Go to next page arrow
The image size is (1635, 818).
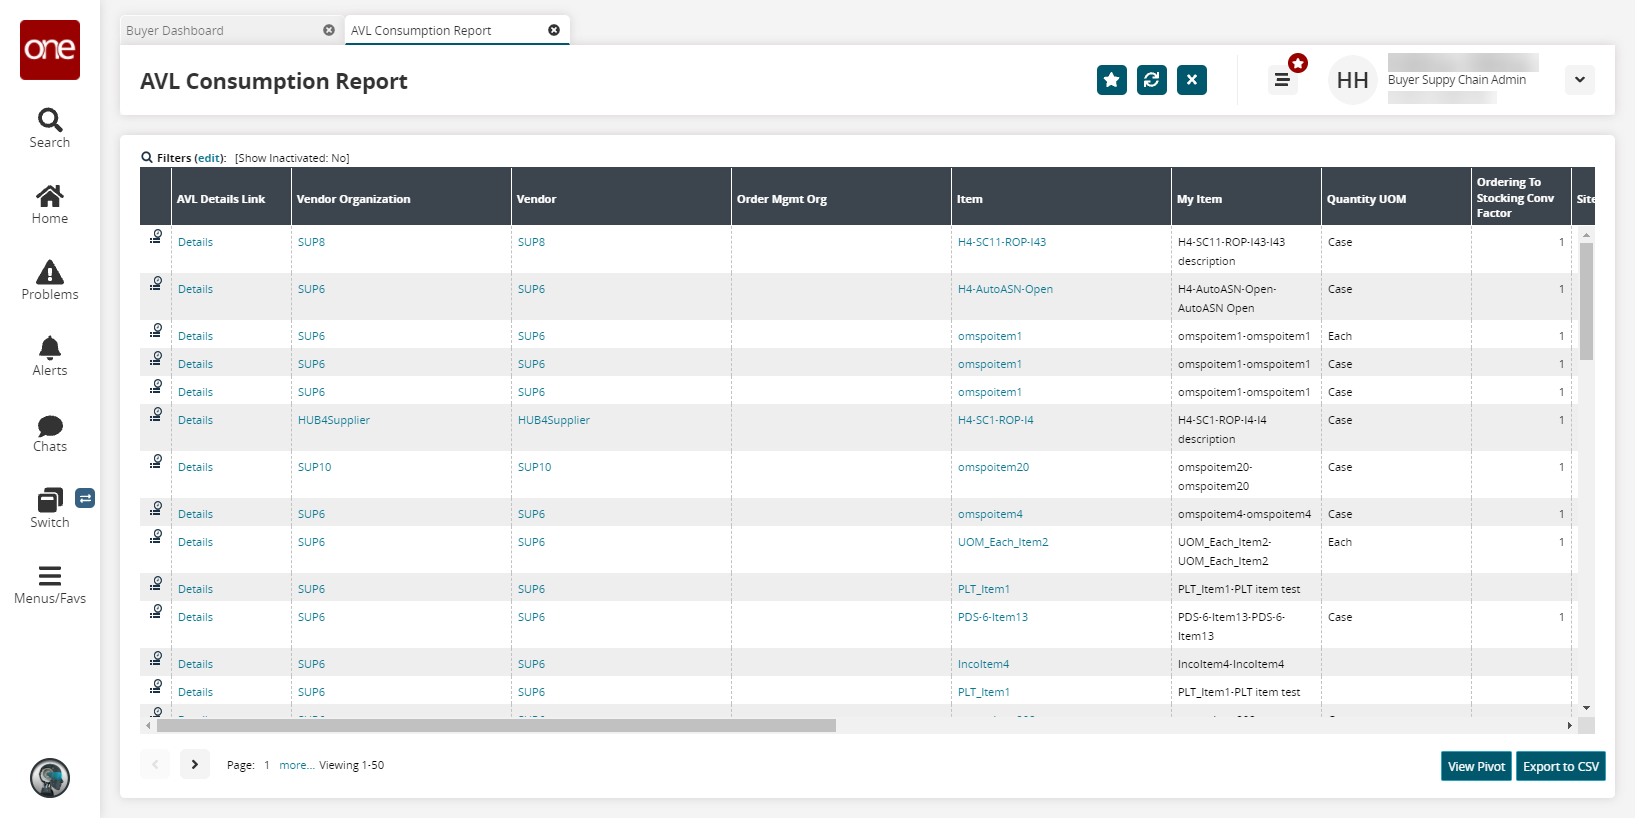[x=195, y=764]
